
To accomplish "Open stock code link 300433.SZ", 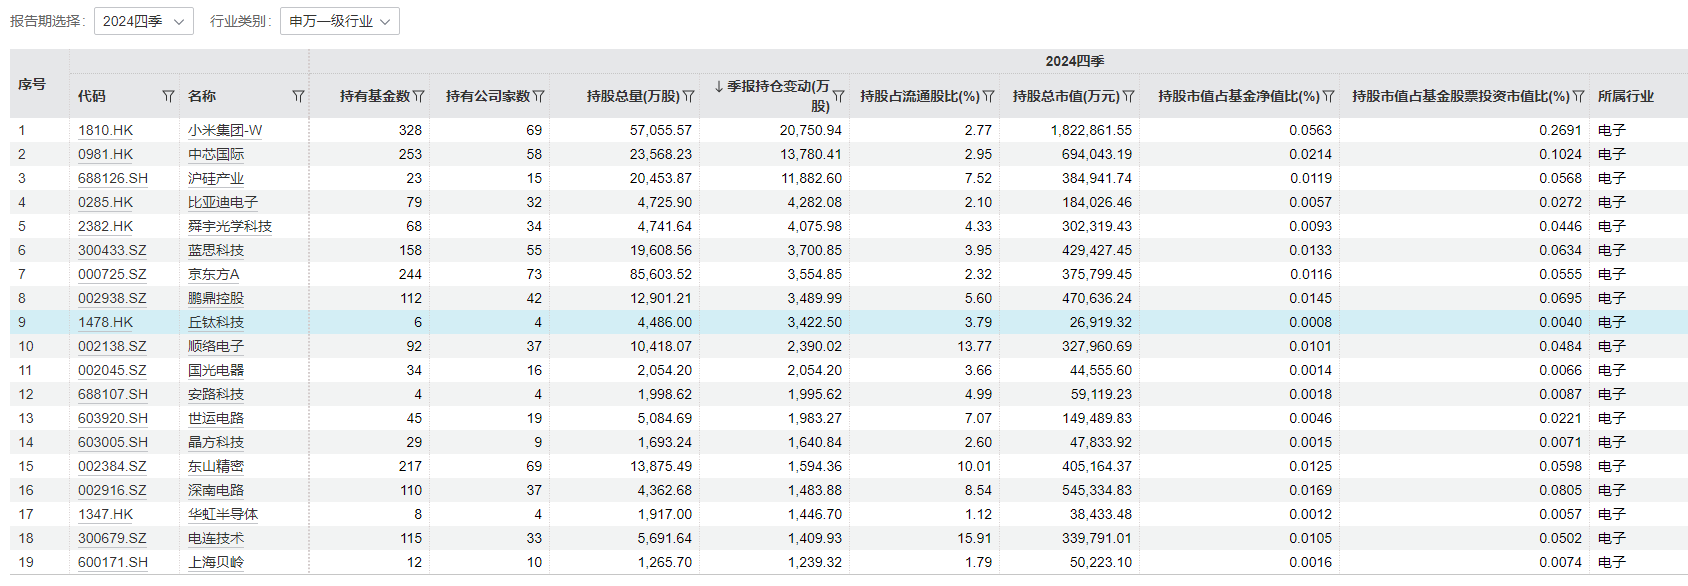I will click(112, 250).
